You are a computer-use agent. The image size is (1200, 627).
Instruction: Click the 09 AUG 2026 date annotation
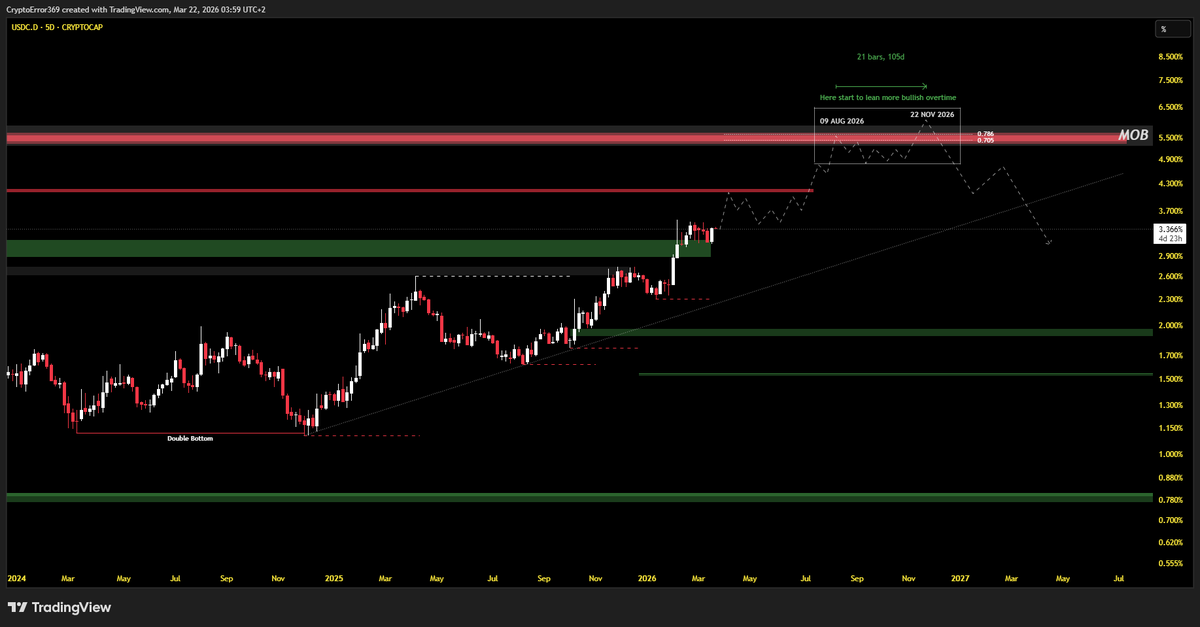tap(842, 120)
